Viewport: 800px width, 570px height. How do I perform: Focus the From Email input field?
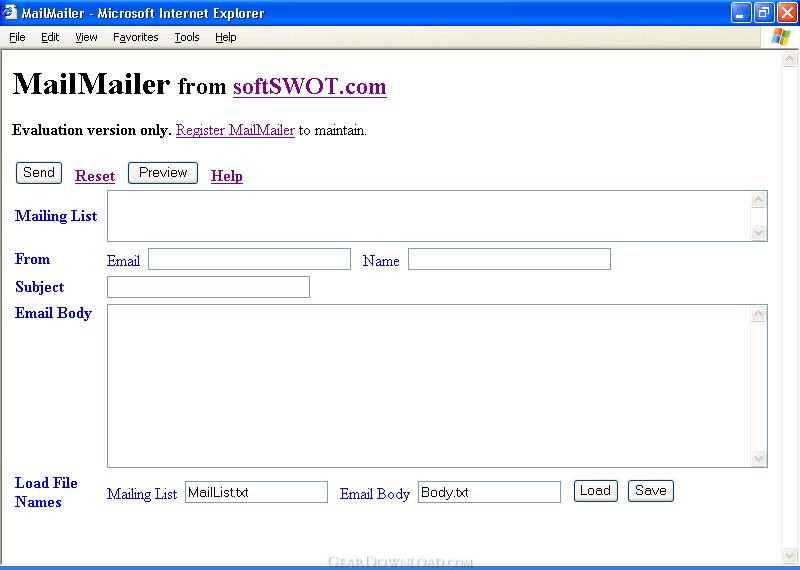pos(249,259)
